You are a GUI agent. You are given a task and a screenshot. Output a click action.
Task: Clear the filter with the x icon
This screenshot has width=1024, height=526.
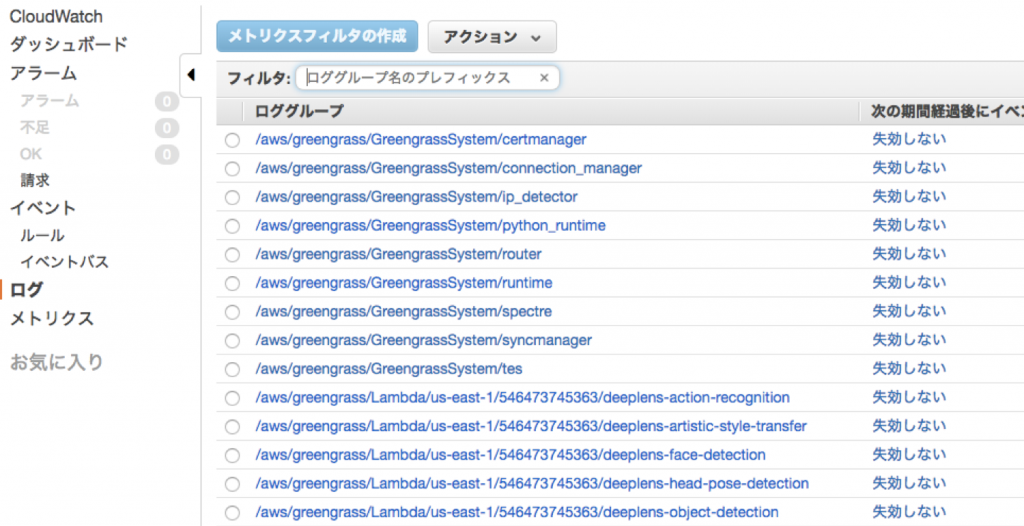point(544,78)
